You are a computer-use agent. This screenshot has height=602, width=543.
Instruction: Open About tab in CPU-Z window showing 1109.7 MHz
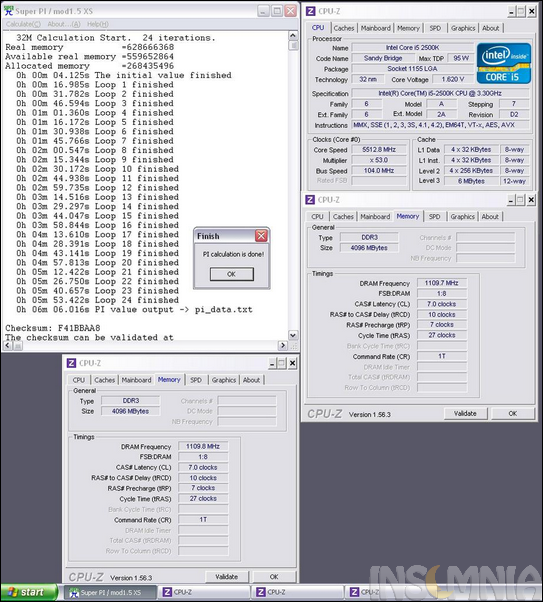tap(490, 217)
